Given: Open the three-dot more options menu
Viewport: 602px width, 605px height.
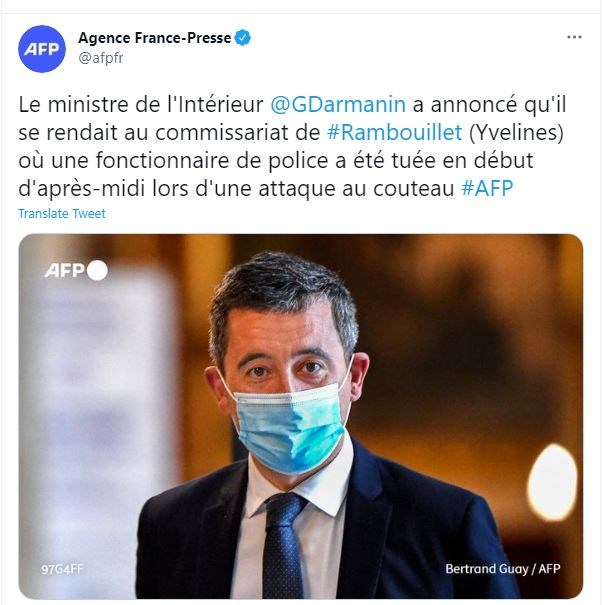Looking at the screenshot, I should pyautogui.click(x=574, y=37).
